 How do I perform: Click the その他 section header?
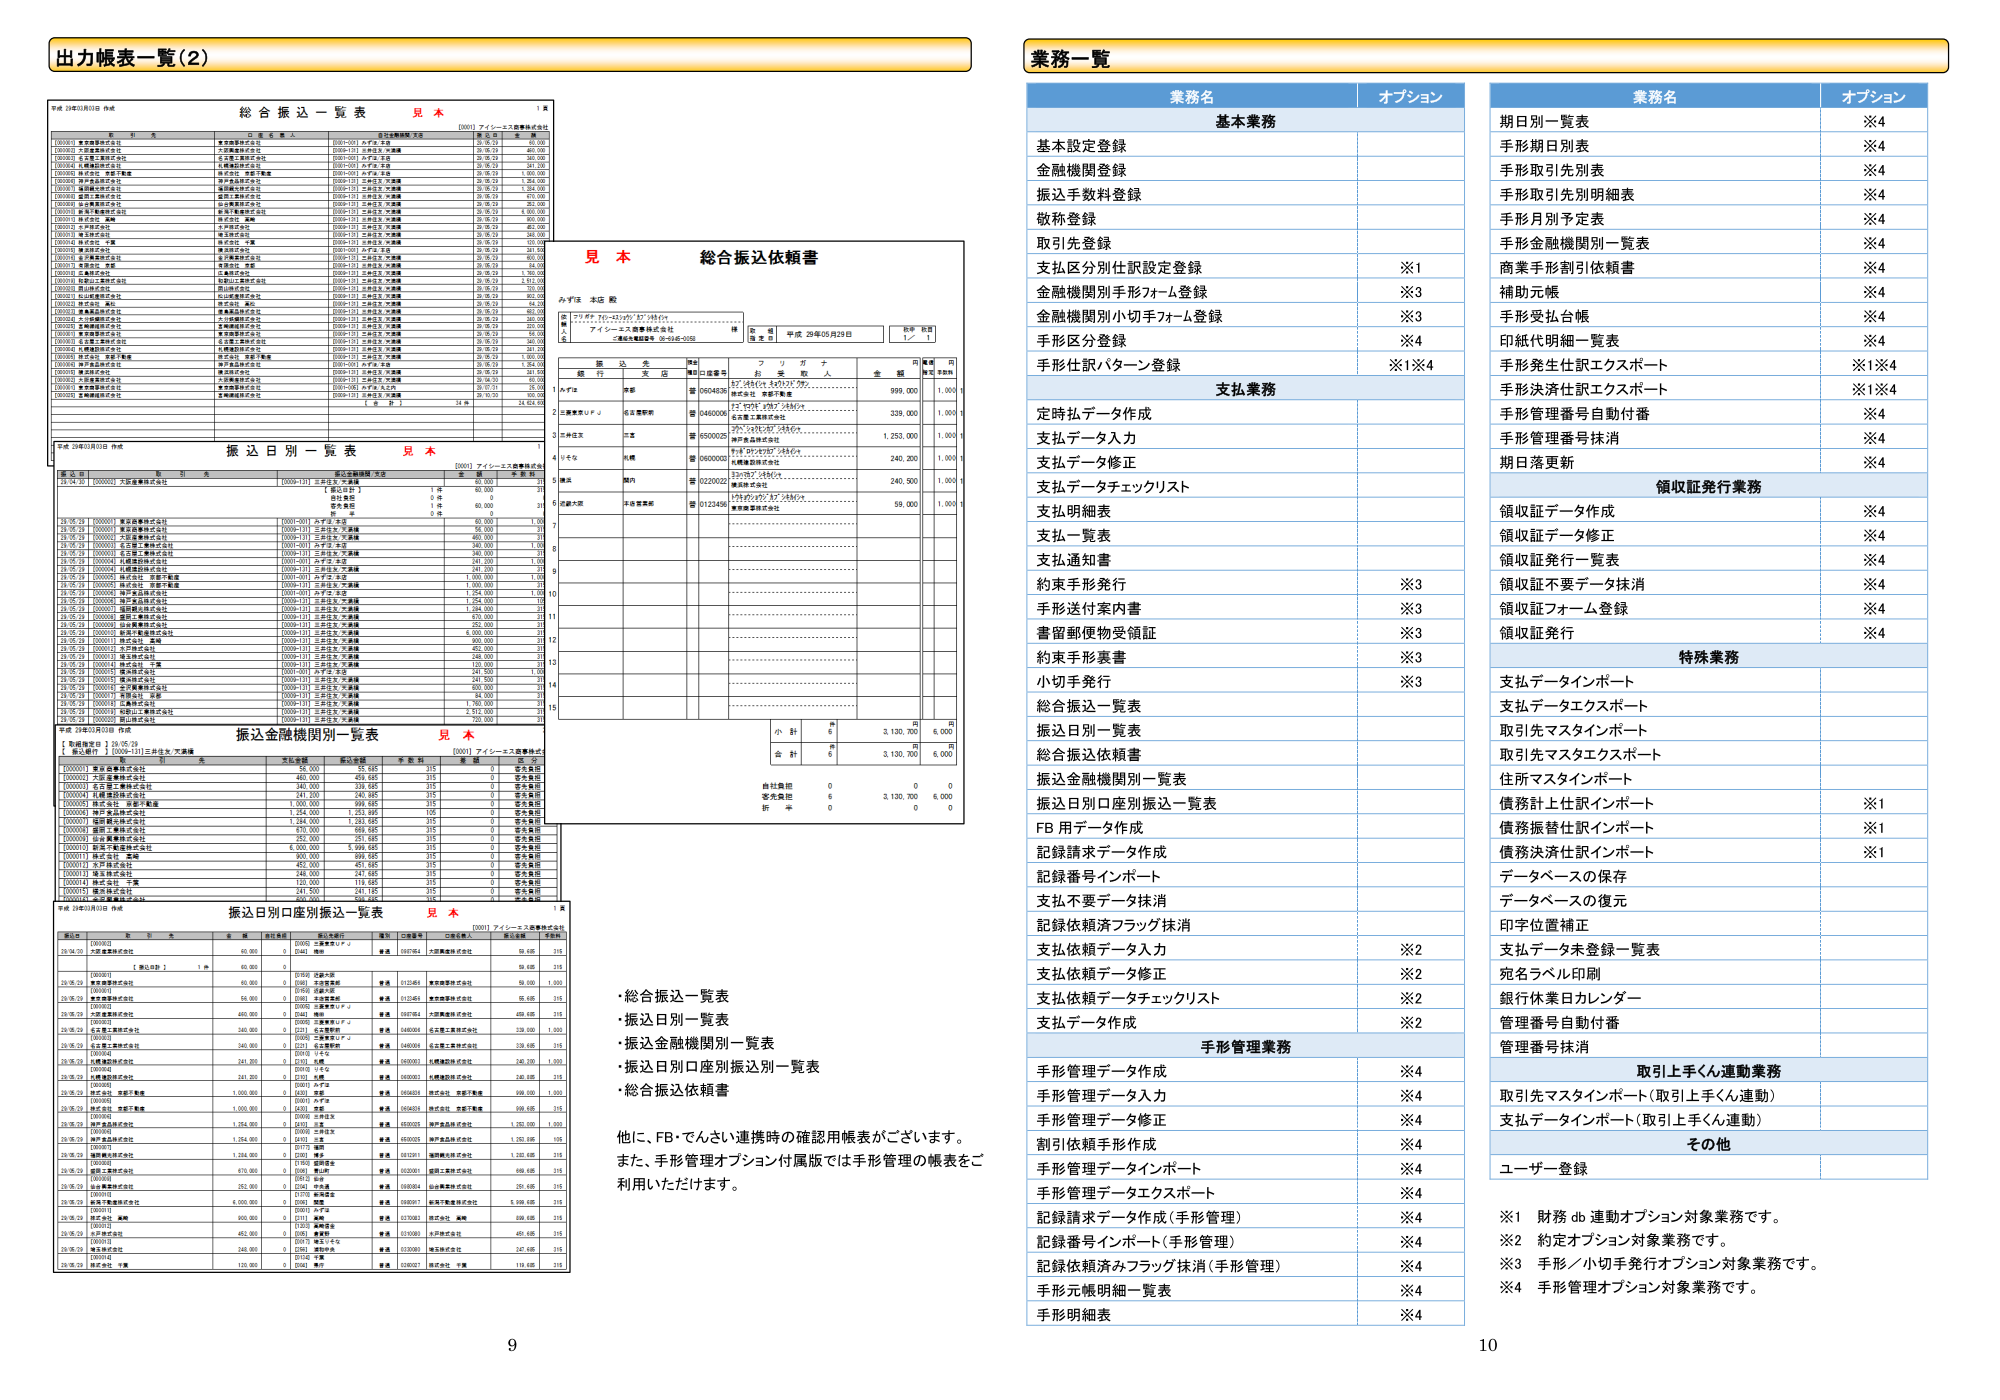coord(1708,1144)
